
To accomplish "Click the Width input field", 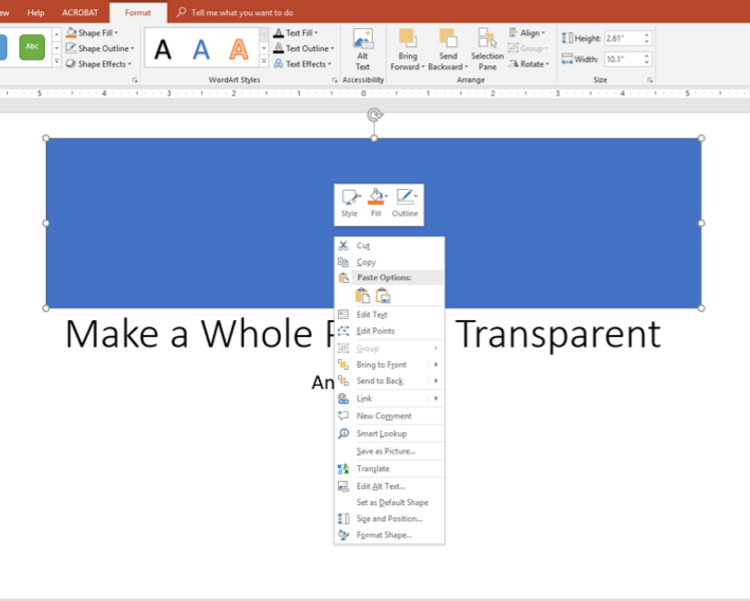I will [x=623, y=59].
